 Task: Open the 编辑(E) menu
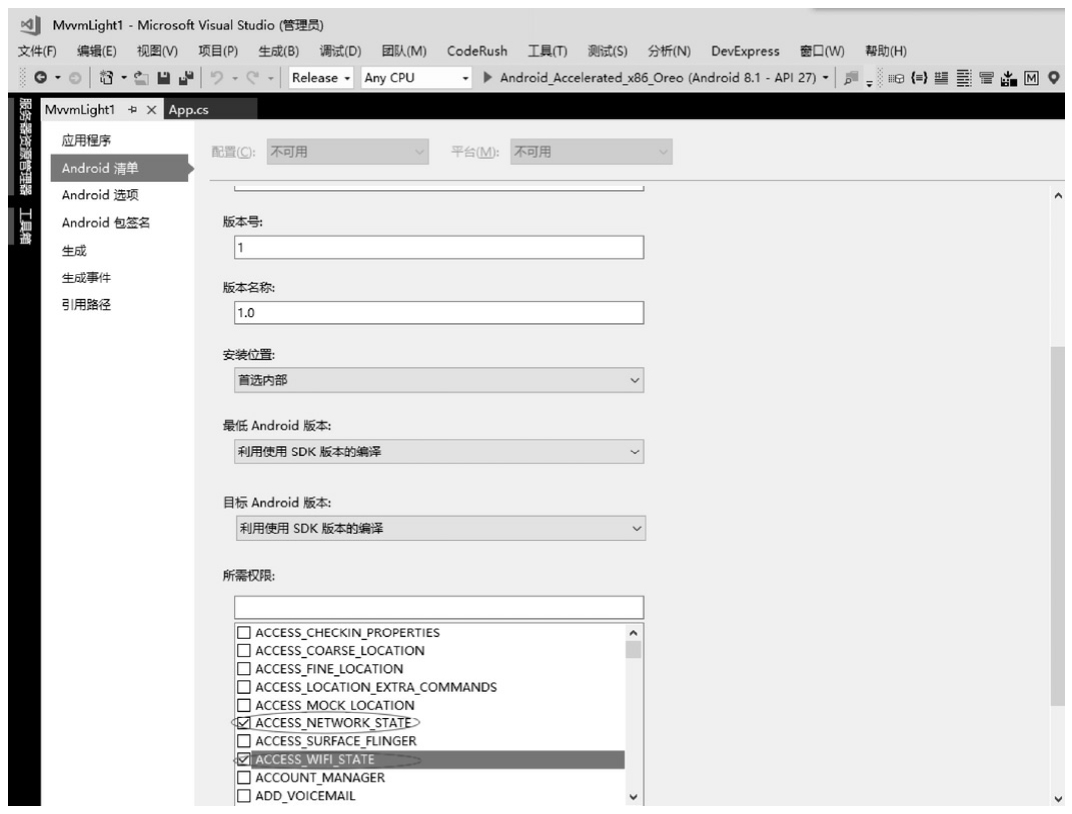coord(96,51)
